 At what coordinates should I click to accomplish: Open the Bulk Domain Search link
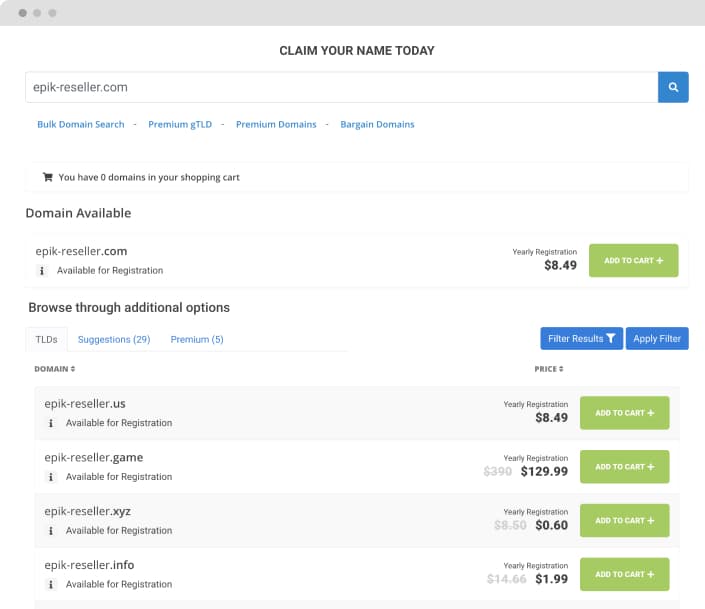[x=80, y=124]
